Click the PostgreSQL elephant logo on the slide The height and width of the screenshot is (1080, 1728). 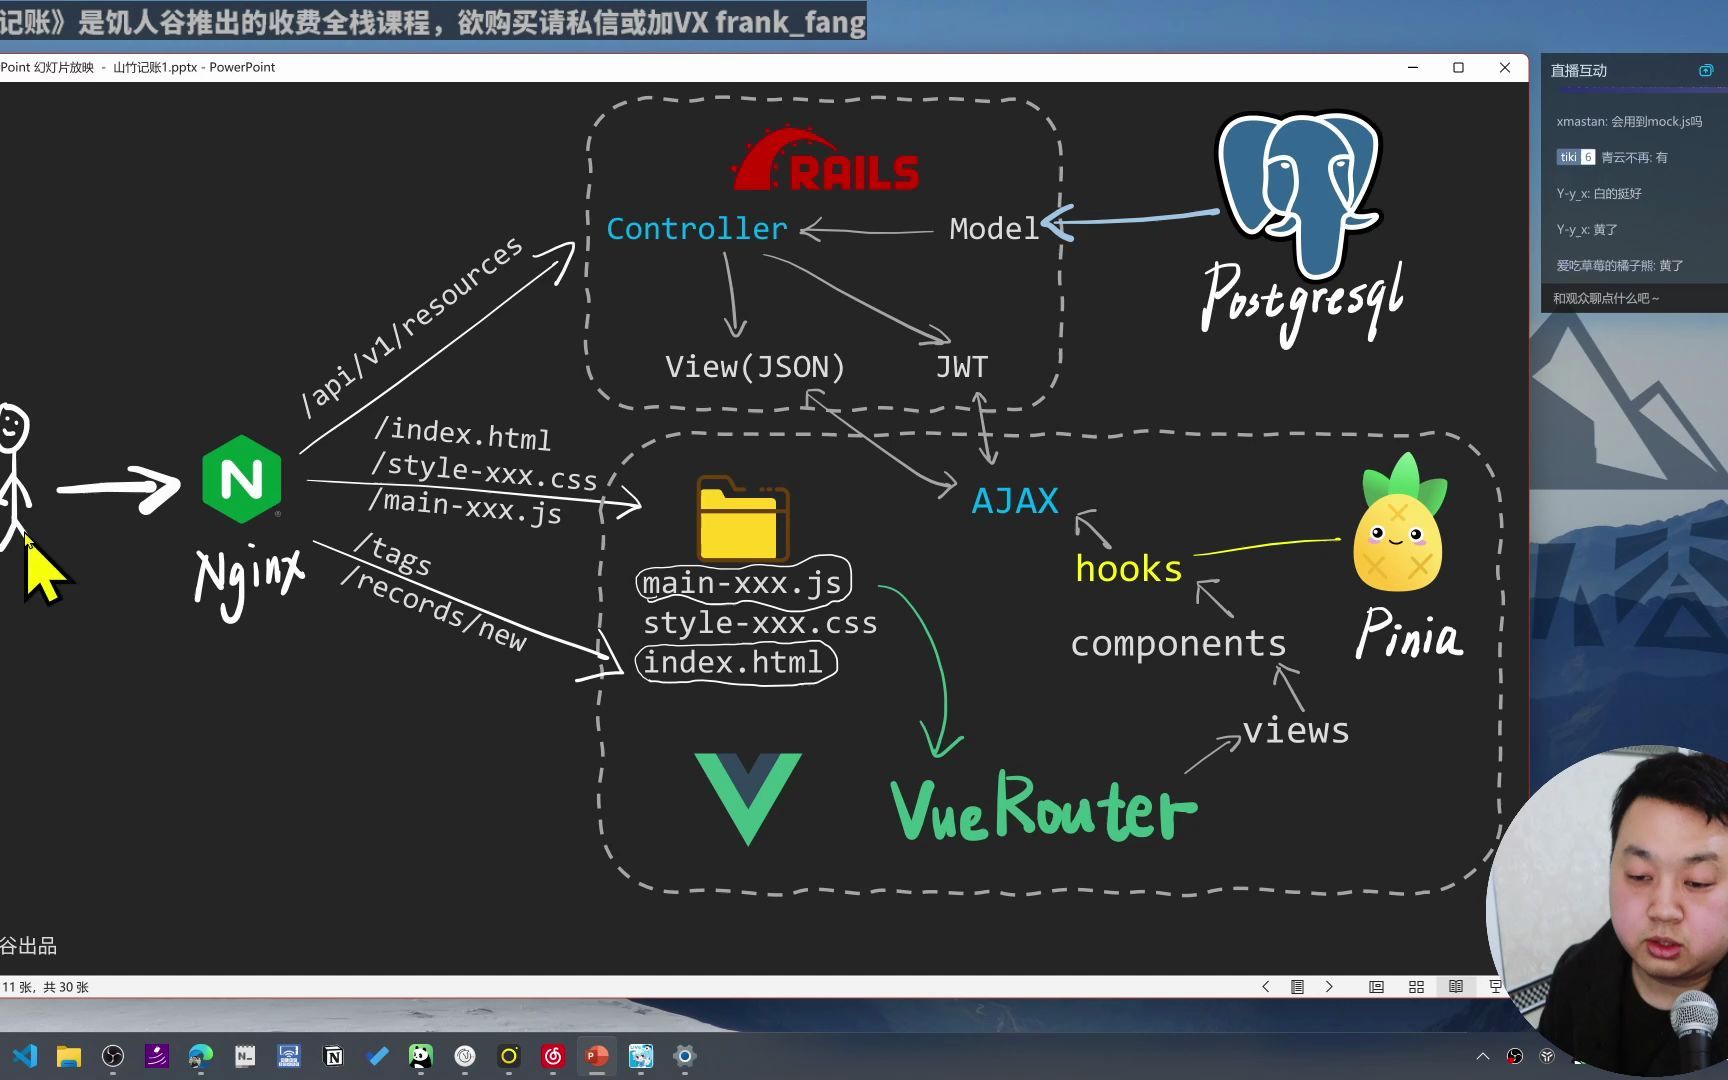[1299, 195]
